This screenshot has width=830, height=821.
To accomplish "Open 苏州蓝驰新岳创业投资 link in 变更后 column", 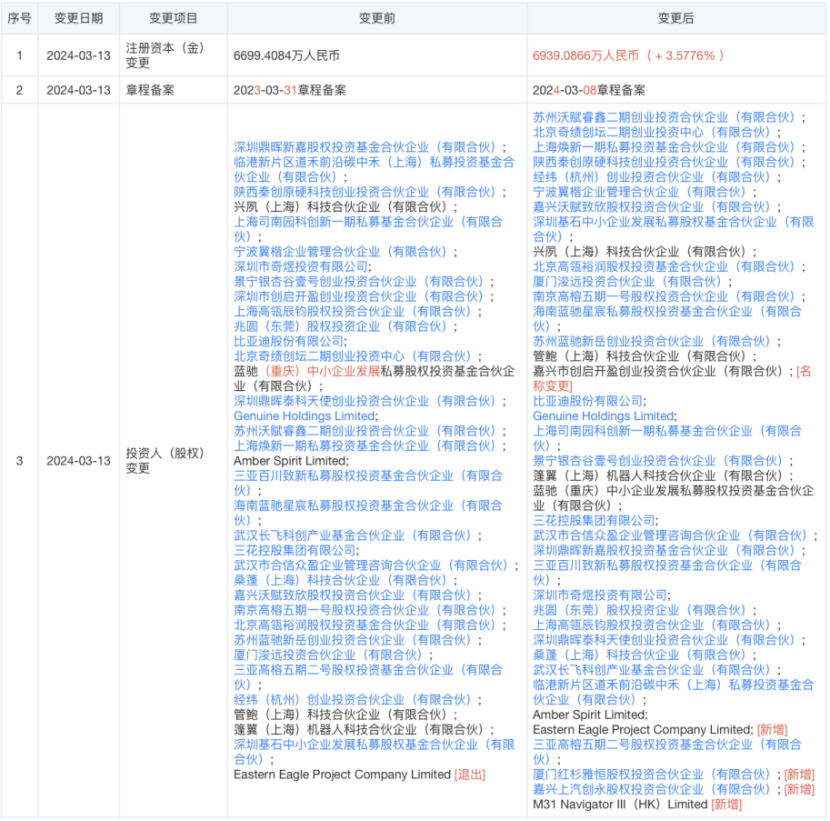I will 651,341.
